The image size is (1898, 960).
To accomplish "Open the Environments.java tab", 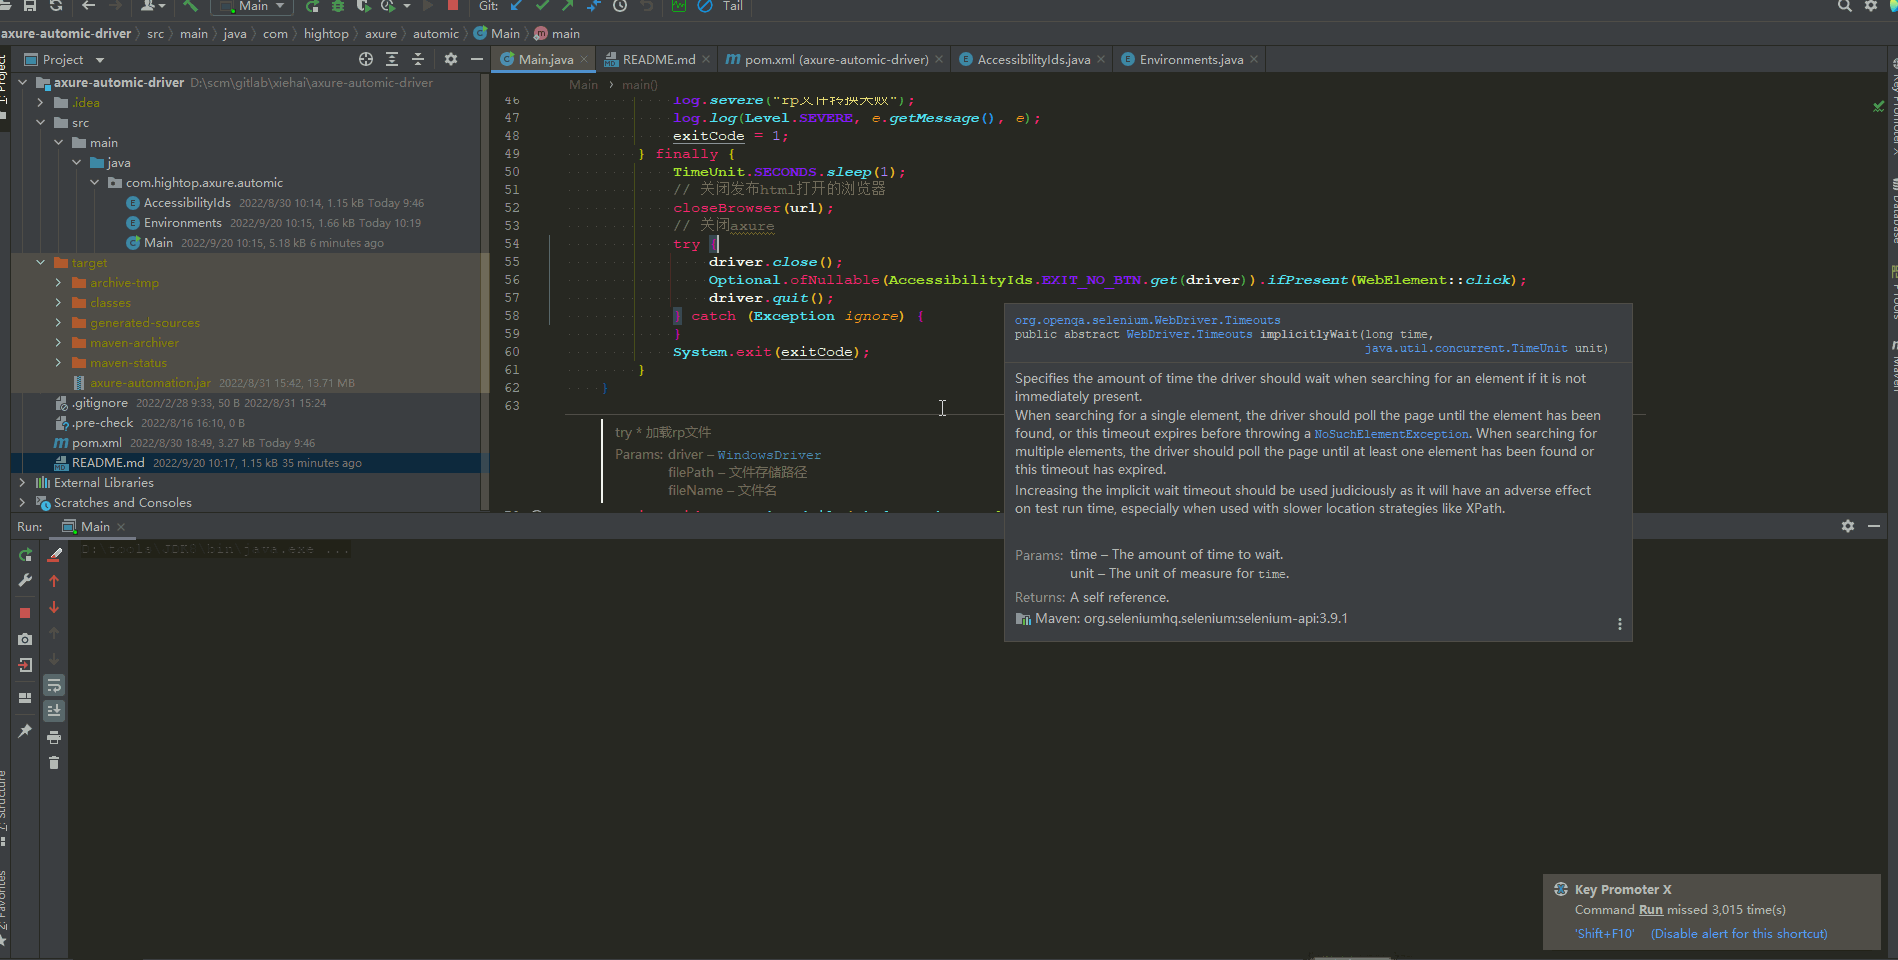I will pyautogui.click(x=1190, y=59).
